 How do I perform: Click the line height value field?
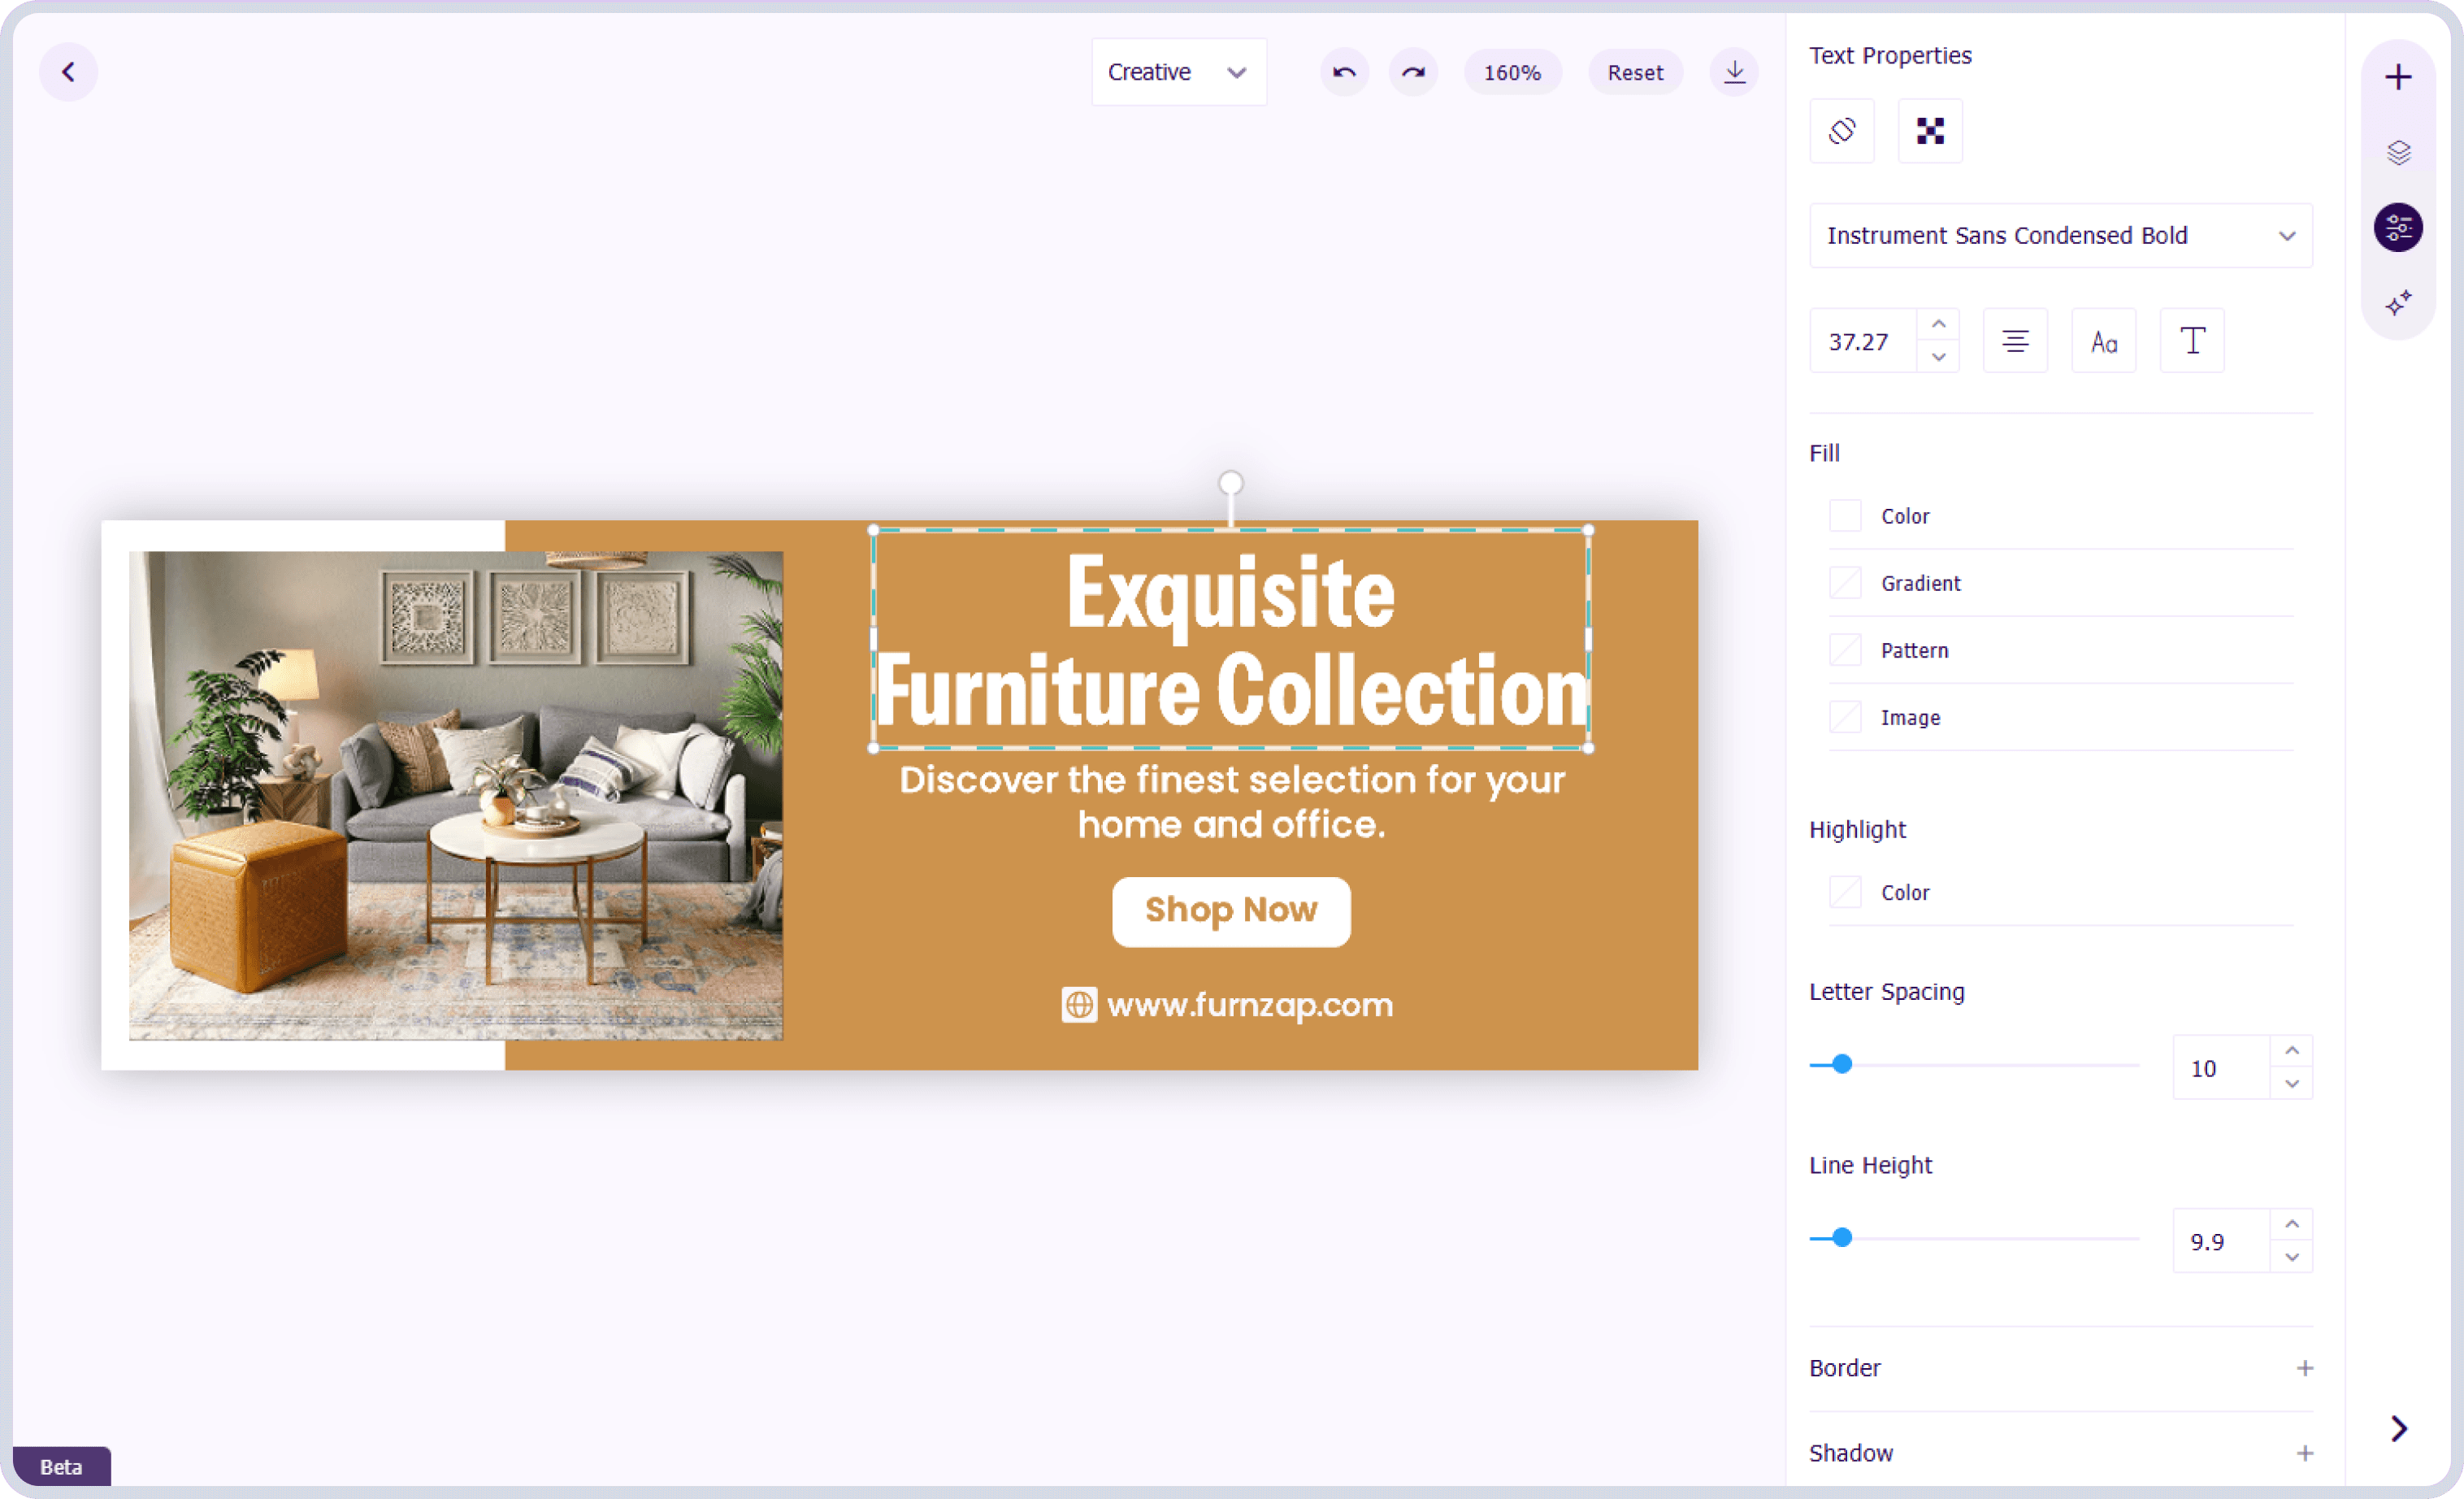(2221, 1241)
